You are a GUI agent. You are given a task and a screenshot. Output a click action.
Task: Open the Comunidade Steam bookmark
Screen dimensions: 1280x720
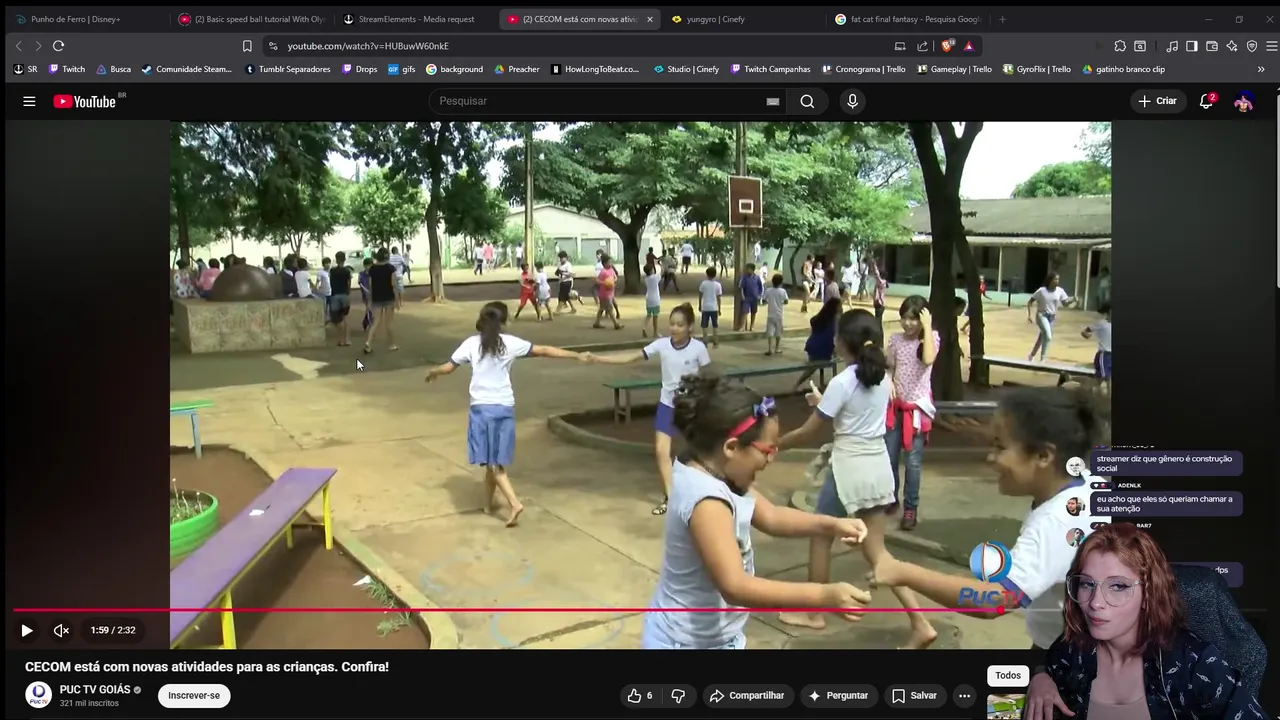coord(187,69)
